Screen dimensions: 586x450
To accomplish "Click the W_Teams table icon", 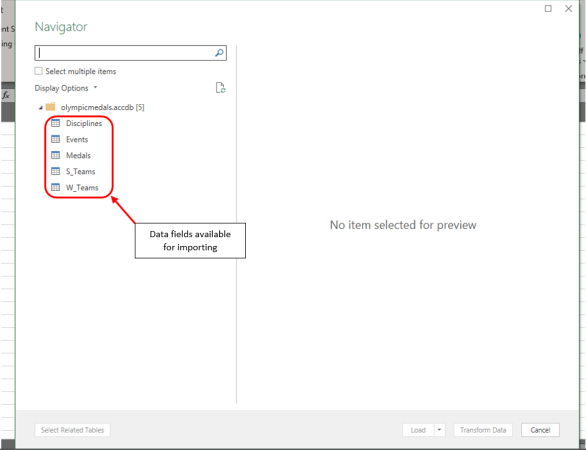I will click(x=55, y=187).
